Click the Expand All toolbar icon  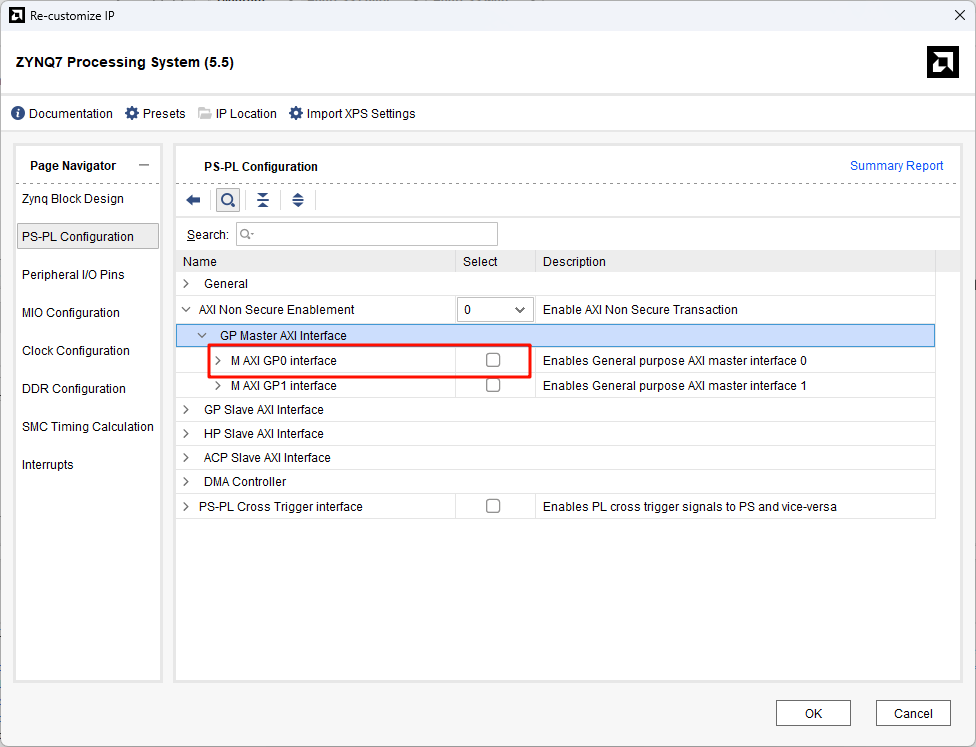click(298, 200)
